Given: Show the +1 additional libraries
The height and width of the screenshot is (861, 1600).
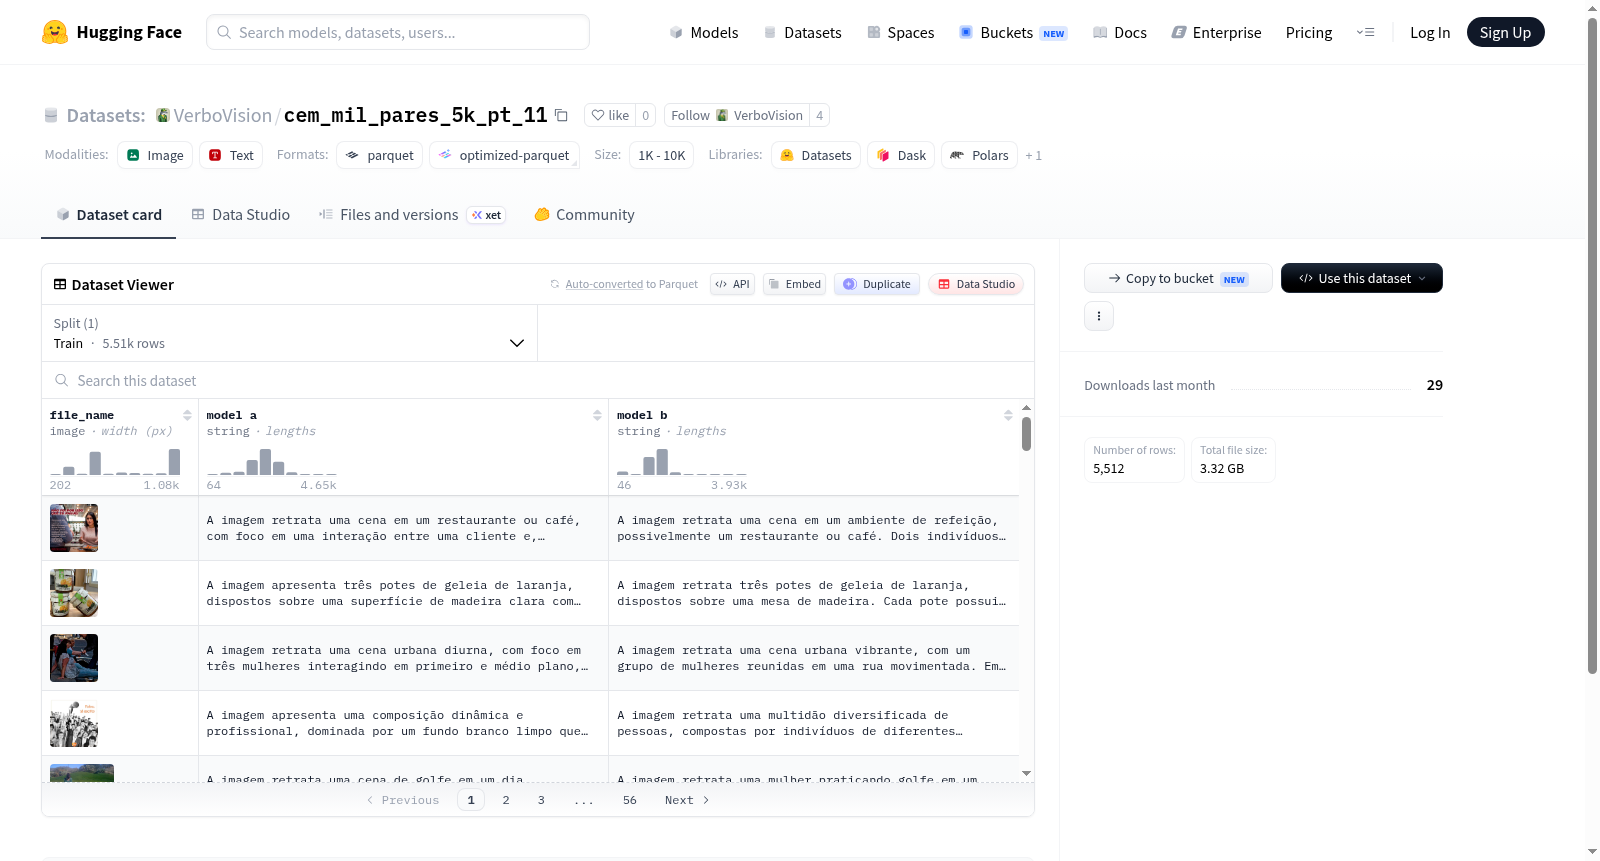Looking at the screenshot, I should (x=1034, y=155).
